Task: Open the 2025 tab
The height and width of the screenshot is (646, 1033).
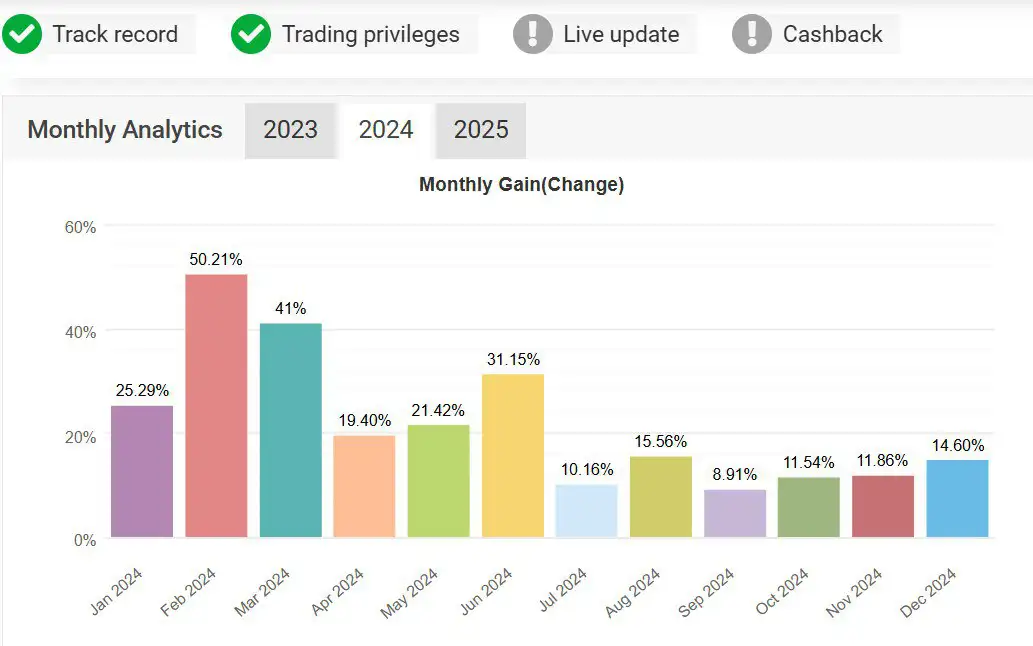Action: pos(481,130)
